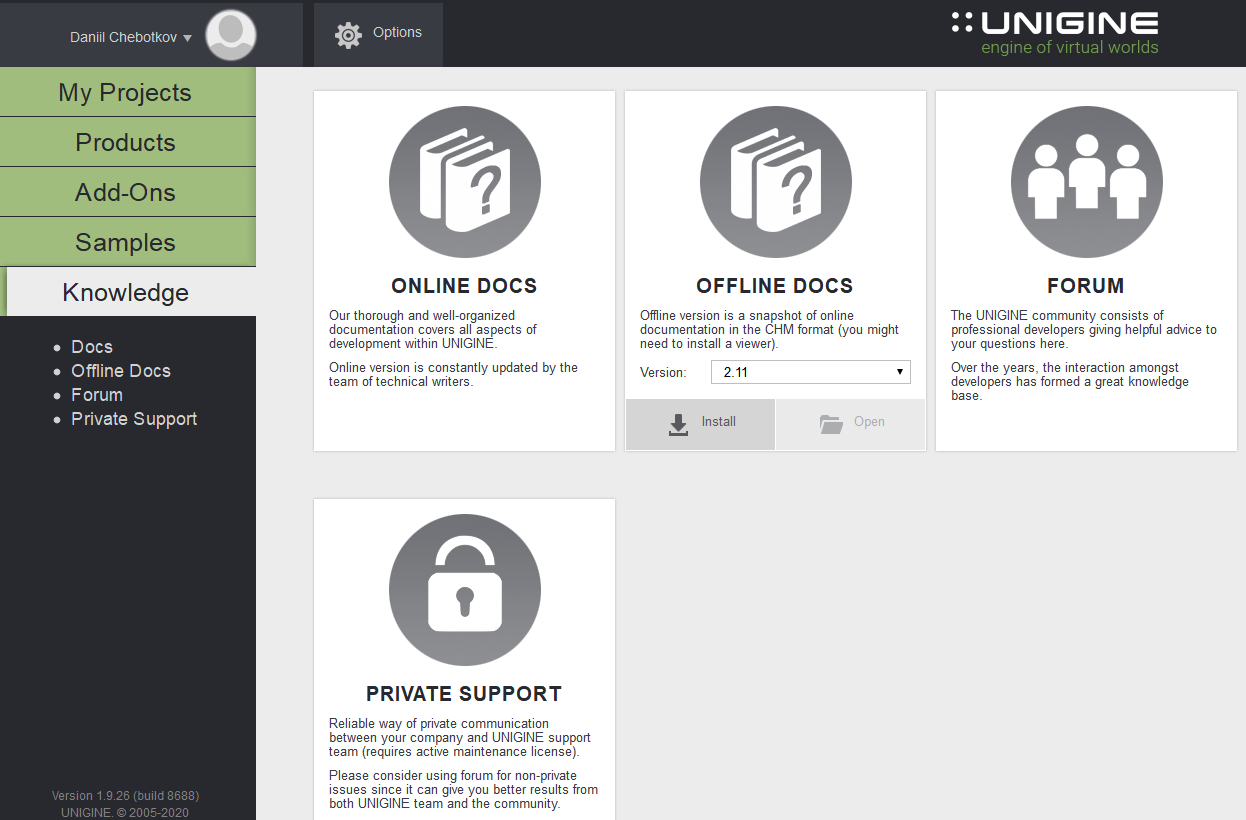Image resolution: width=1246 pixels, height=820 pixels.
Task: Click the download arrow icon on Install
Action: (x=678, y=424)
